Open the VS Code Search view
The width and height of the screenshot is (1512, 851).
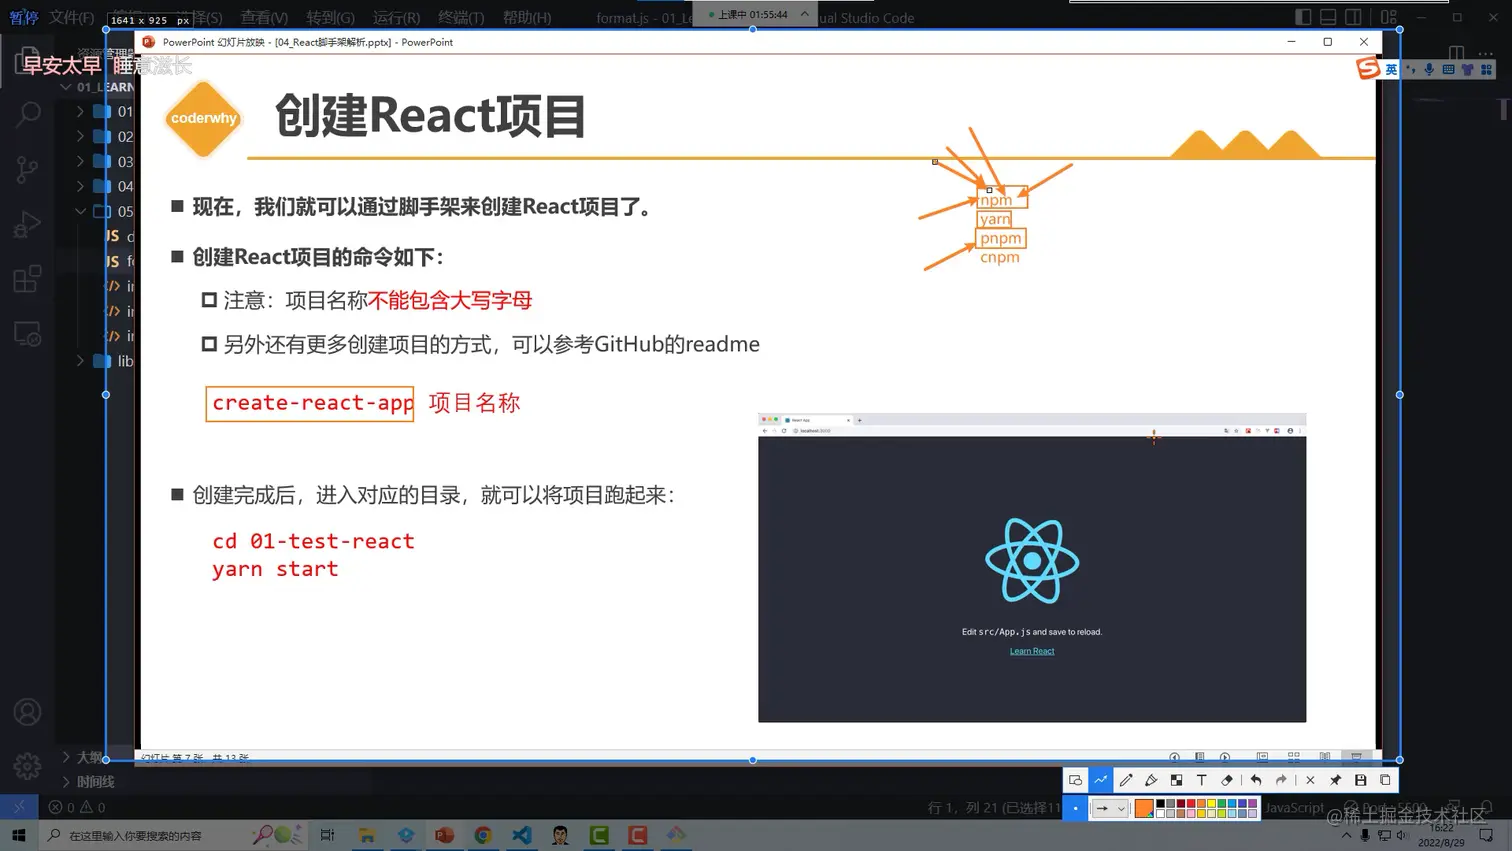pyautogui.click(x=28, y=113)
